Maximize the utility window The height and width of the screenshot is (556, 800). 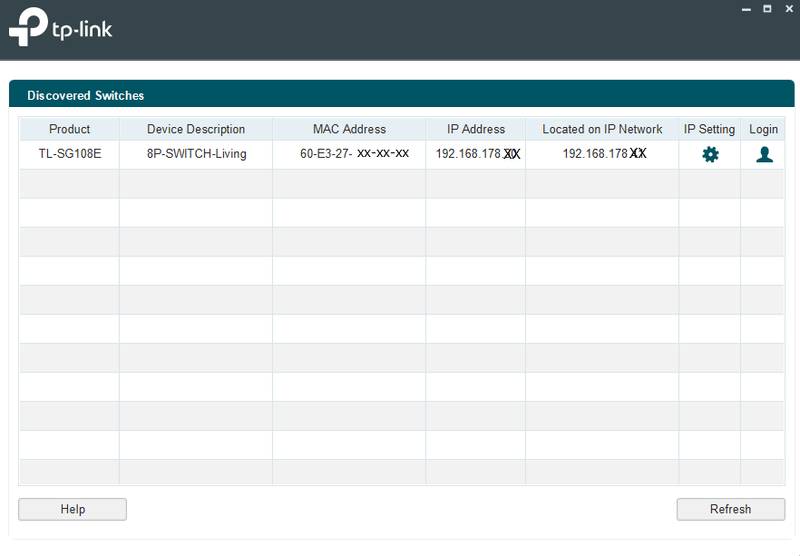click(x=767, y=8)
